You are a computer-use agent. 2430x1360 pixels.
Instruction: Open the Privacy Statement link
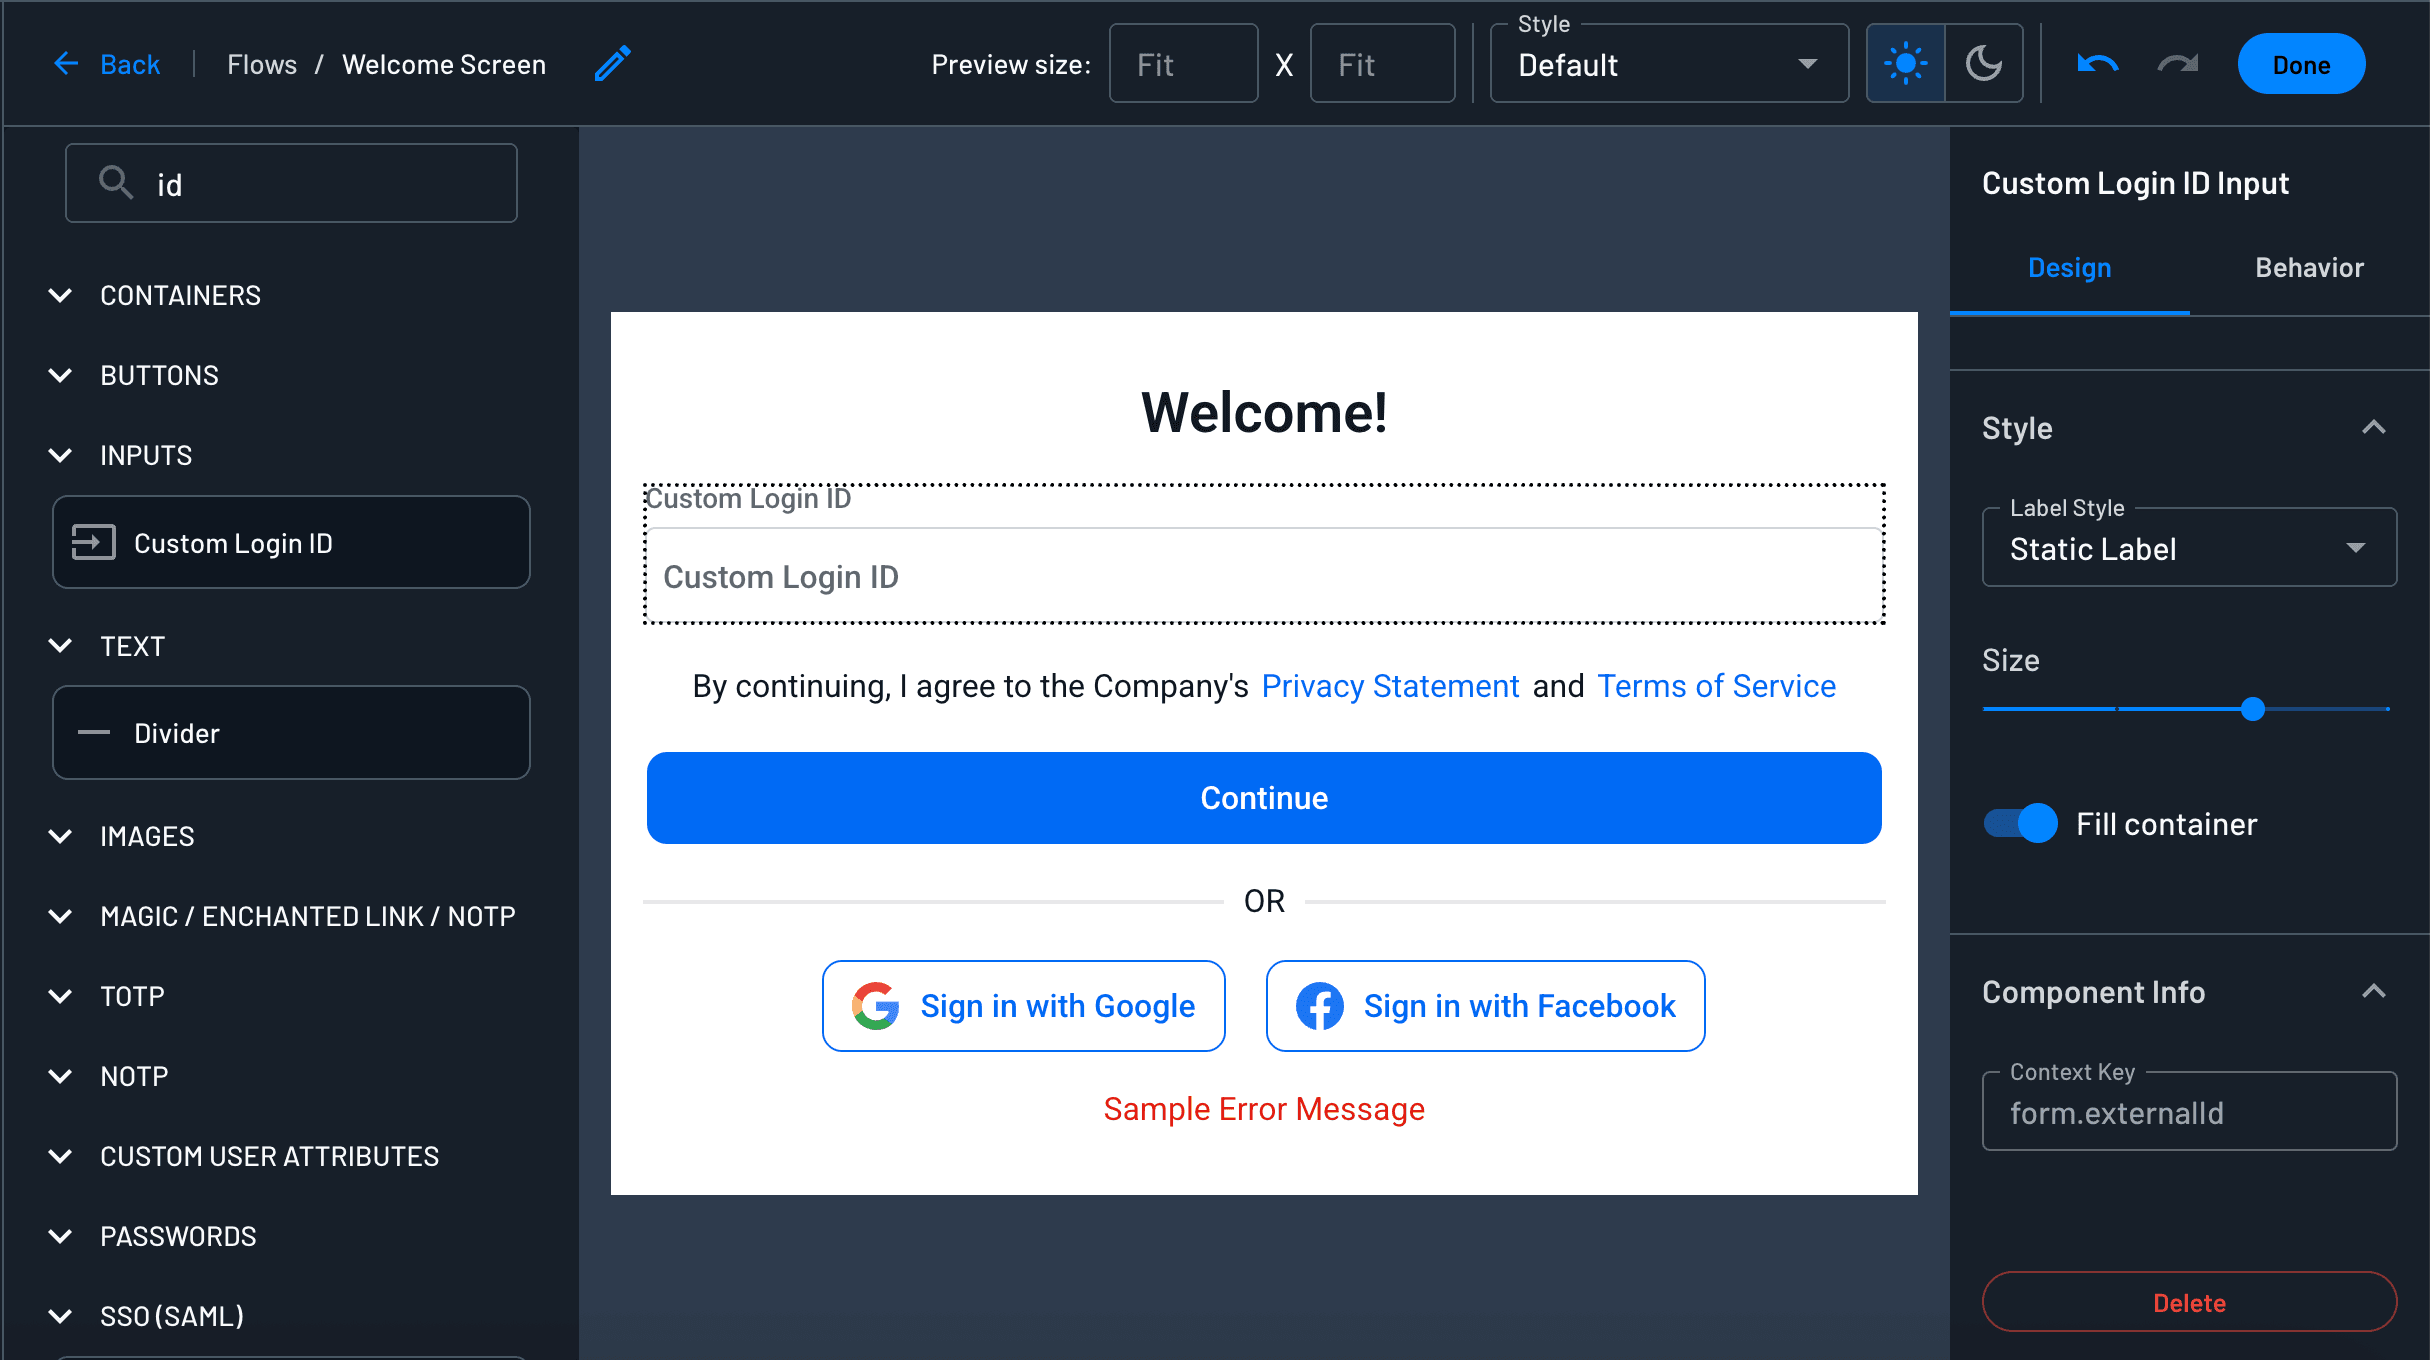[x=1390, y=686]
